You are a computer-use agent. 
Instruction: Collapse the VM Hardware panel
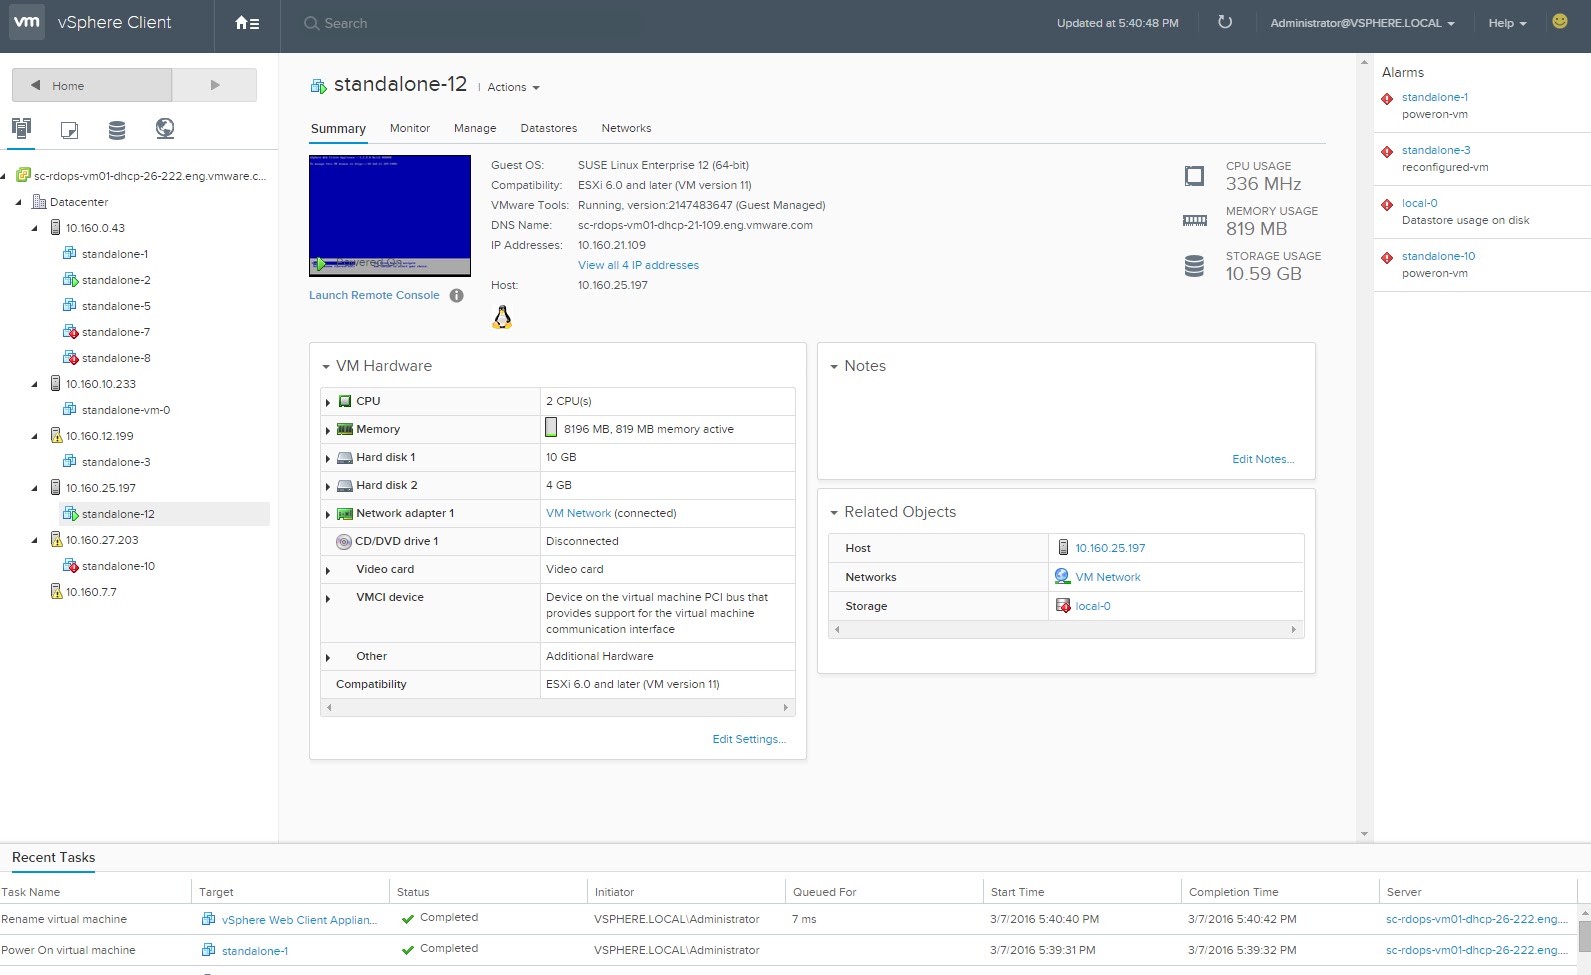coord(326,367)
